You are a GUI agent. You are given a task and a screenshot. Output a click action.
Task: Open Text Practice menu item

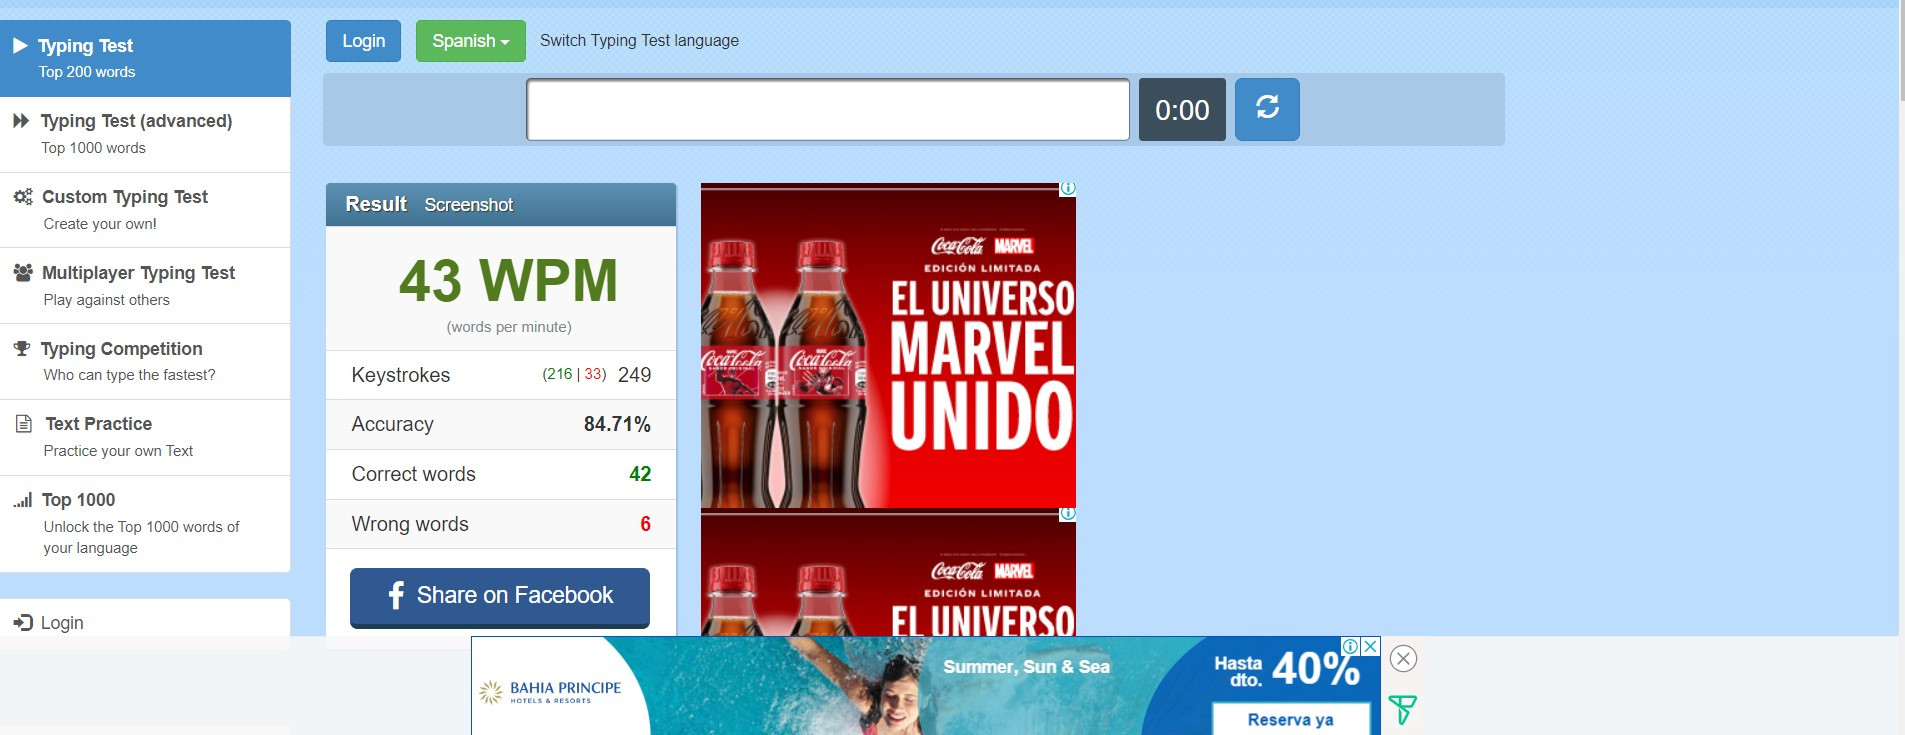click(x=145, y=437)
